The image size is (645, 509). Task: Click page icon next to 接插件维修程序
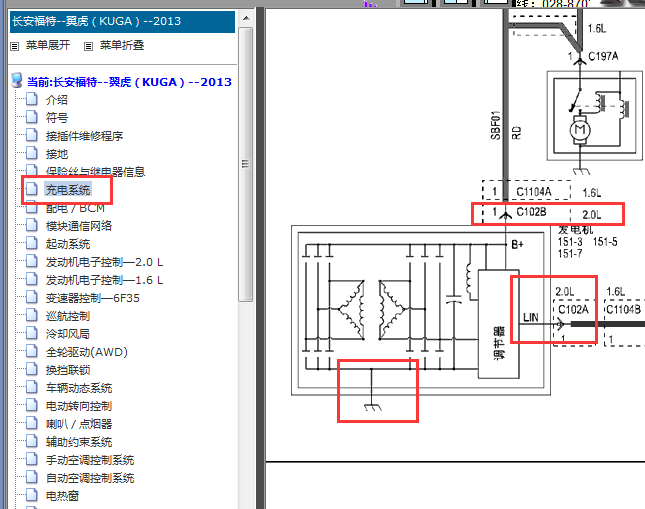32,135
